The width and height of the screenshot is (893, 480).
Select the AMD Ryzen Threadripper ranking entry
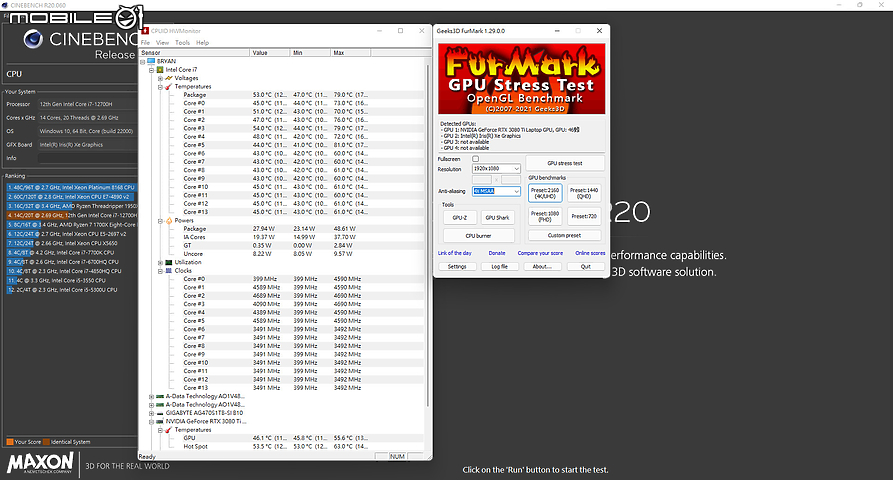(71, 206)
